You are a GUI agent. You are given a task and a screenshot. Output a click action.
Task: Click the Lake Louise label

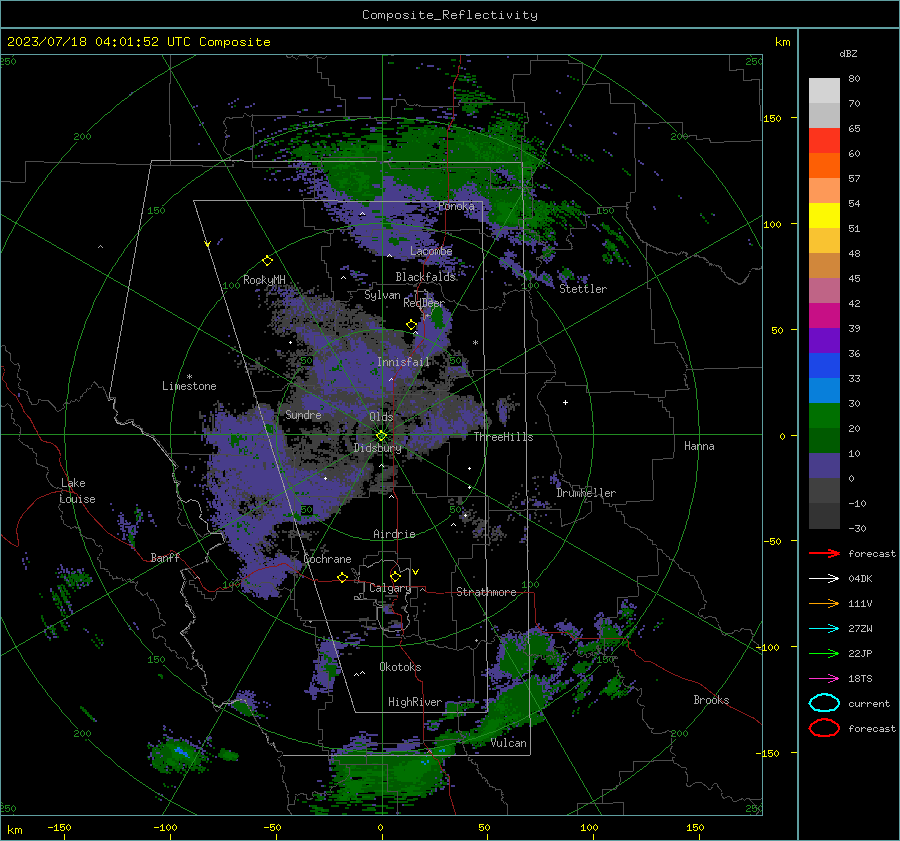77,491
